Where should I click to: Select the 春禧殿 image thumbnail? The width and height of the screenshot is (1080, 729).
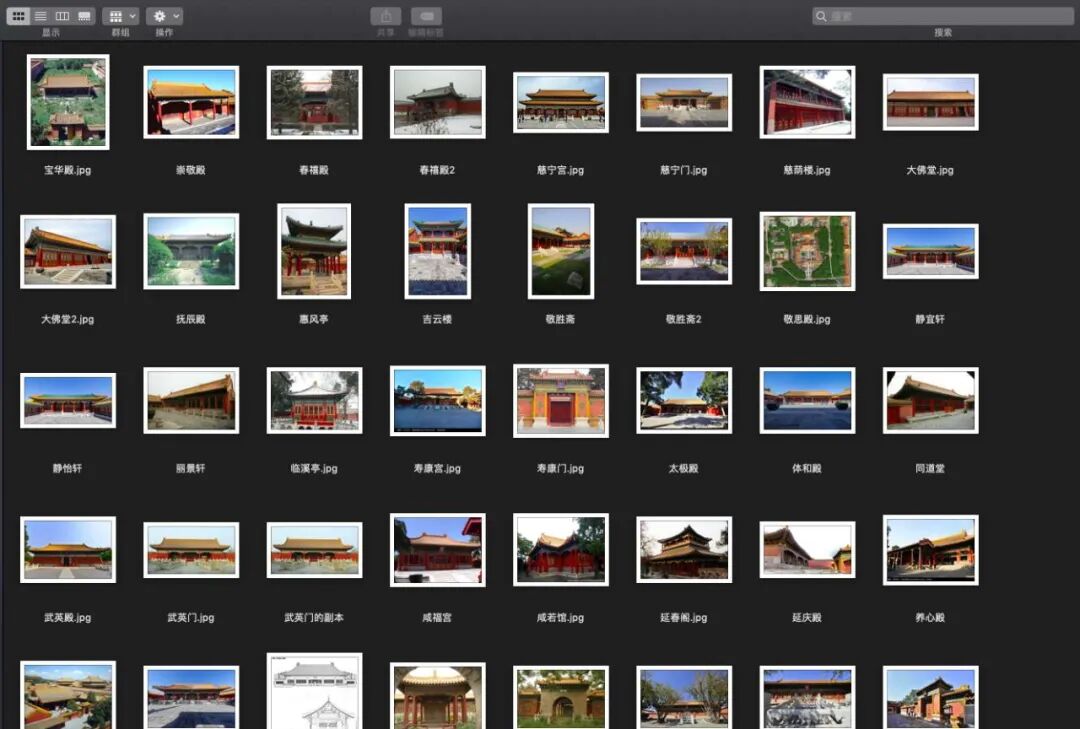(314, 102)
